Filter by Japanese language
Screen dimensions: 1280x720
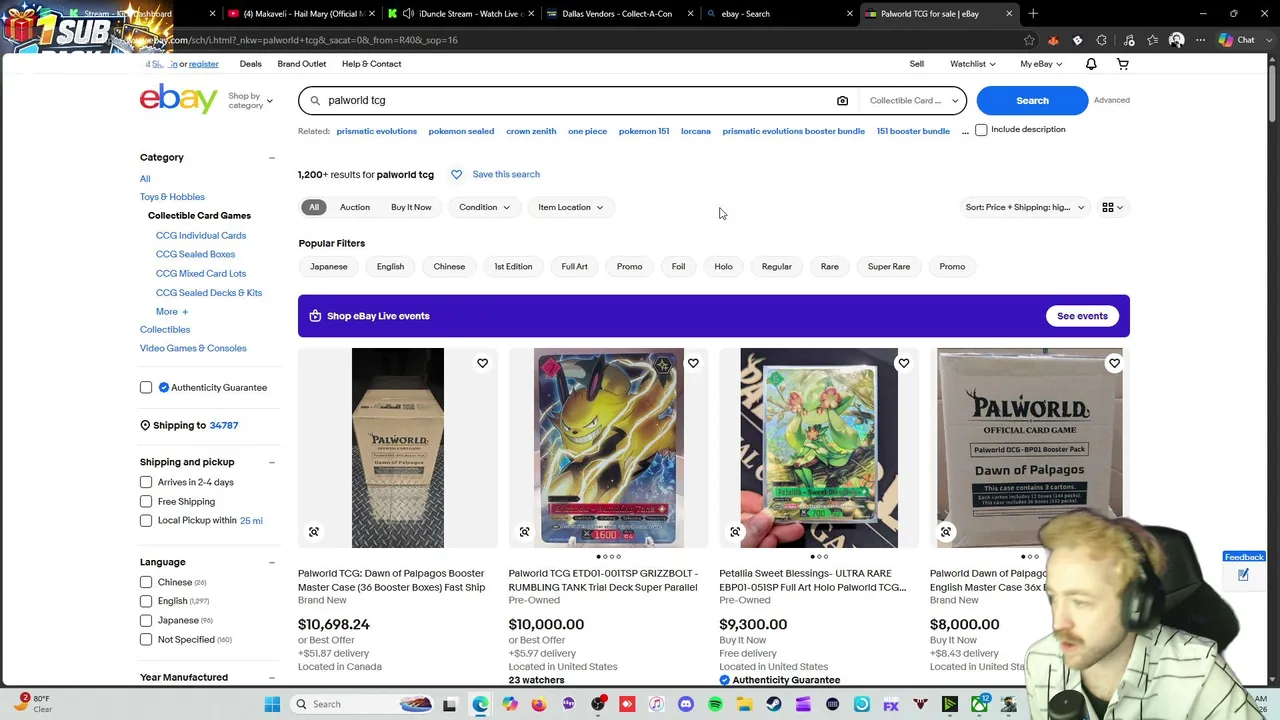point(146,620)
